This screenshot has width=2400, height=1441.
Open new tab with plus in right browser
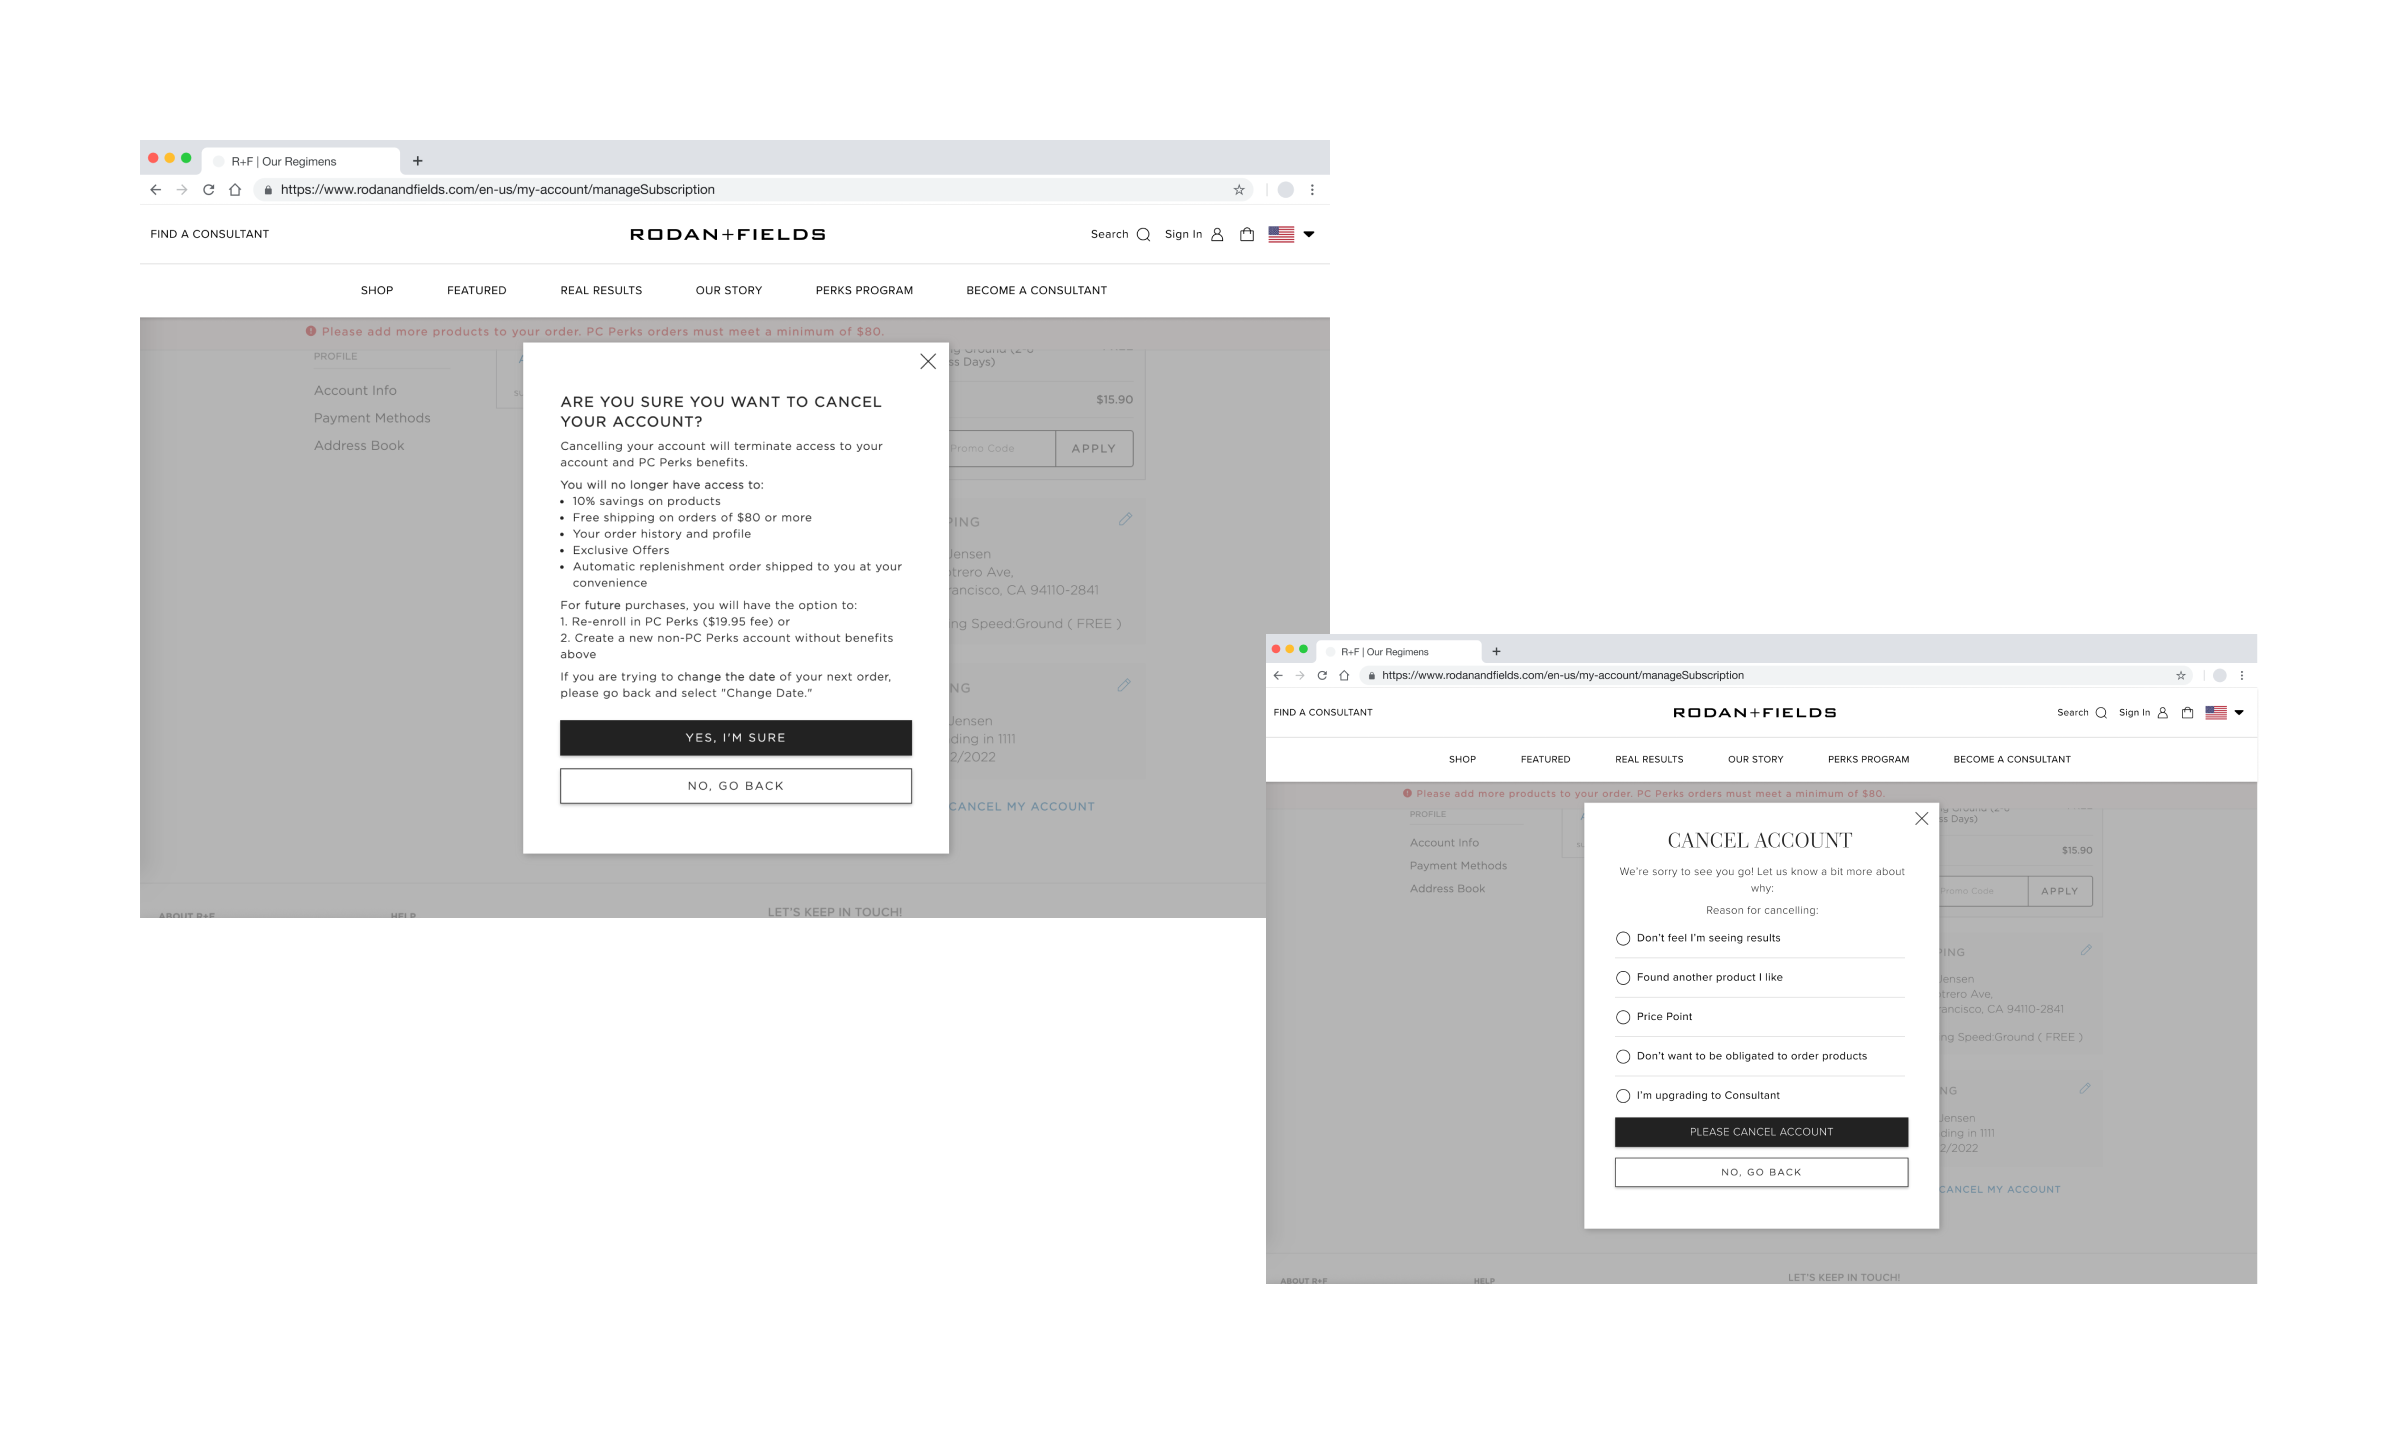(x=1497, y=651)
